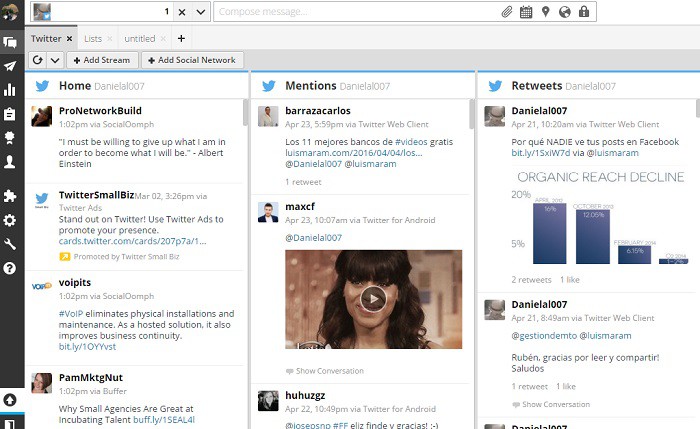Open the ProNetworkBuild username
The width and height of the screenshot is (700, 429).
click(x=100, y=111)
